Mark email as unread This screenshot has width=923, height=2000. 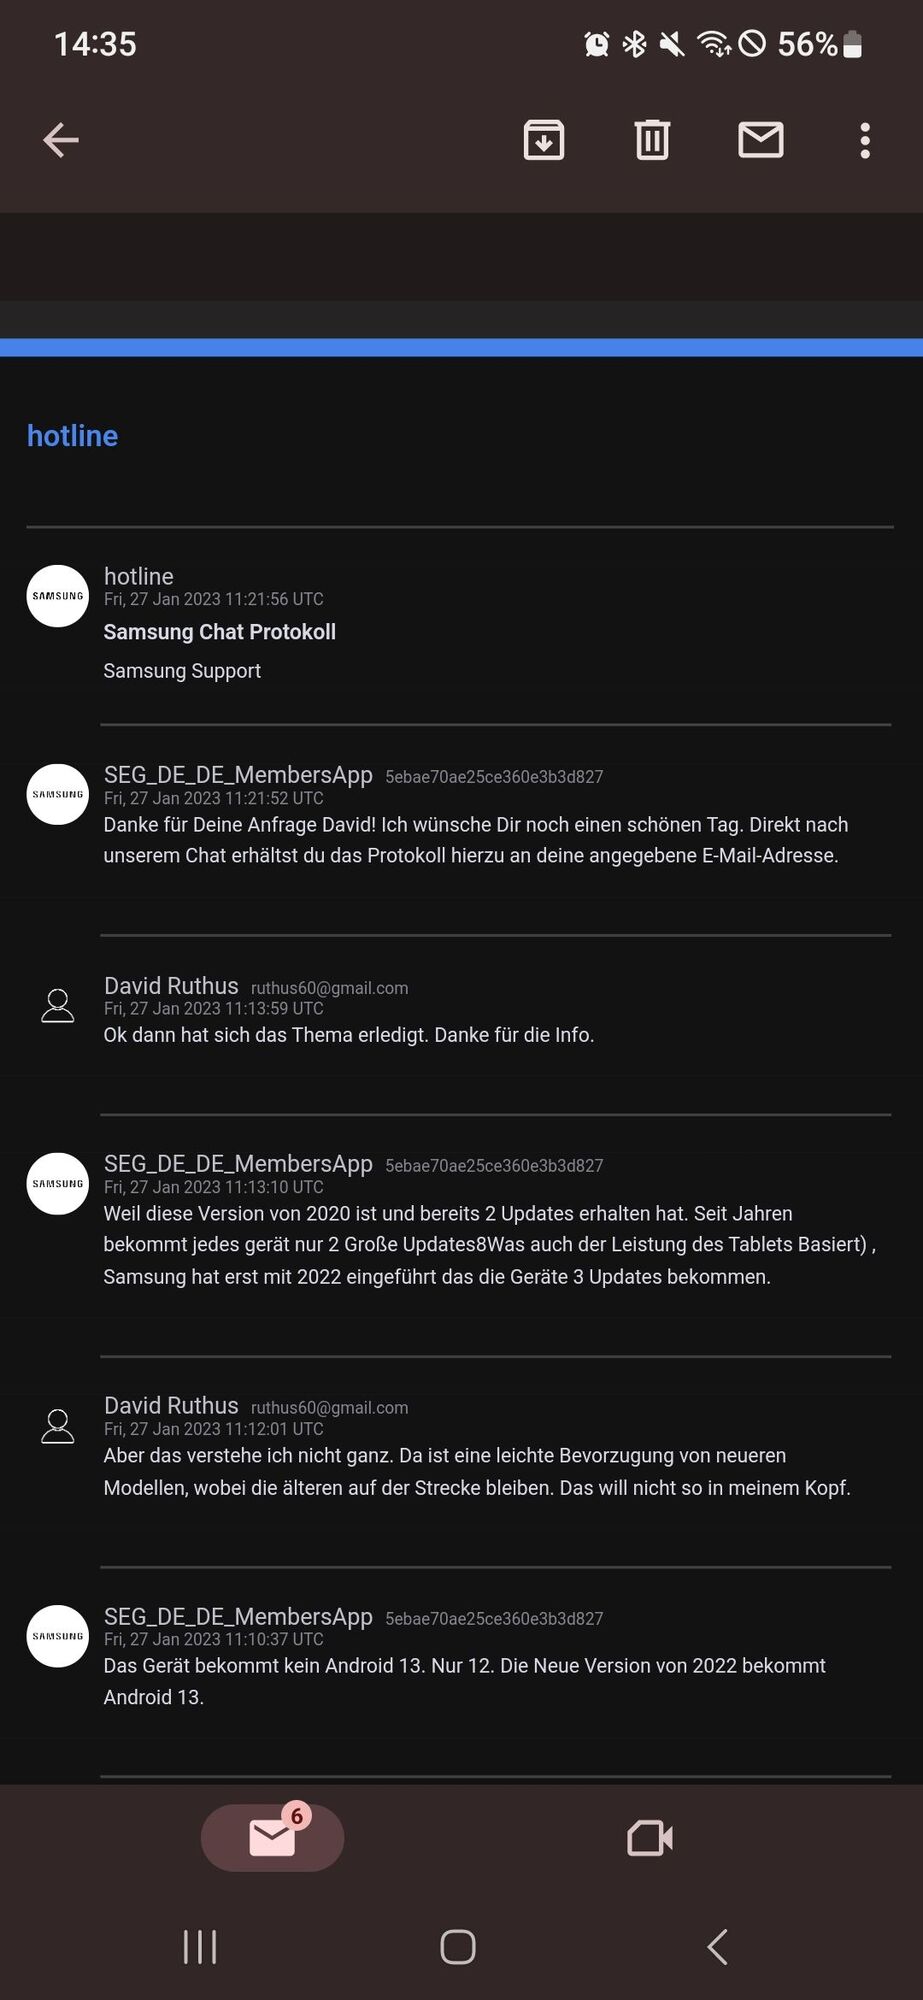(760, 140)
